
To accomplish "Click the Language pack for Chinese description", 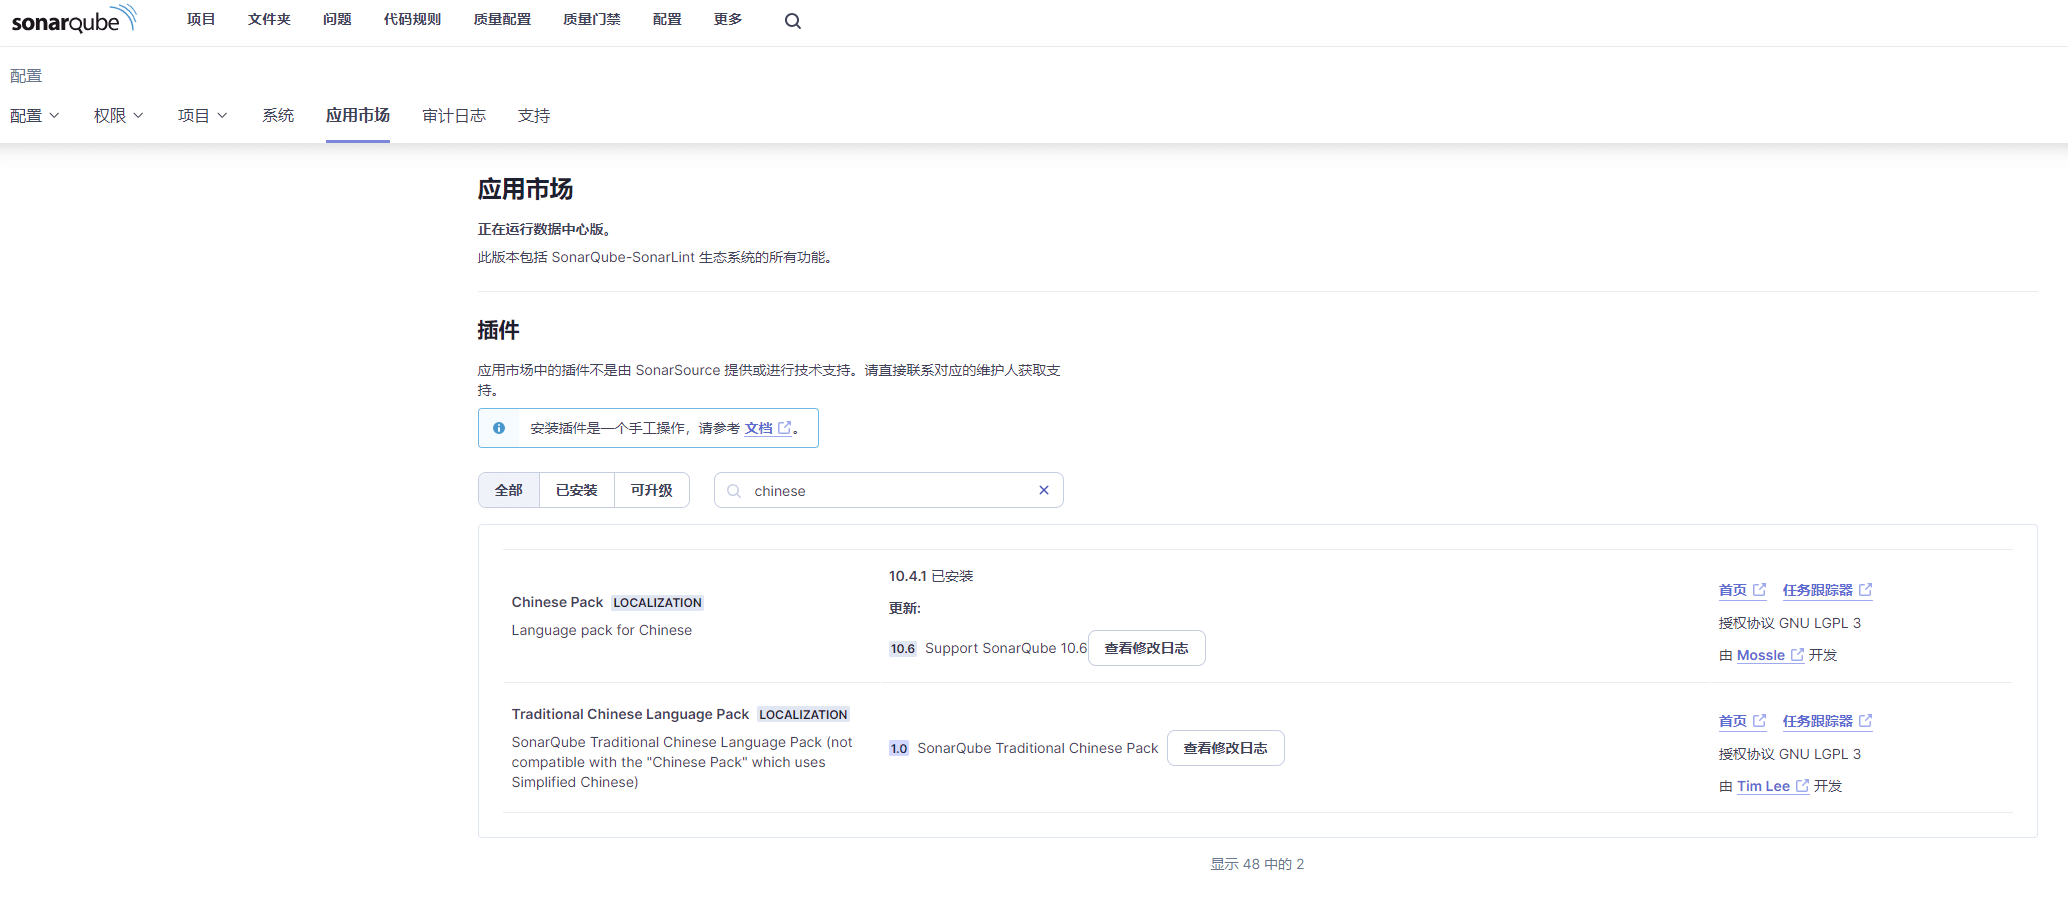I will tap(602, 630).
